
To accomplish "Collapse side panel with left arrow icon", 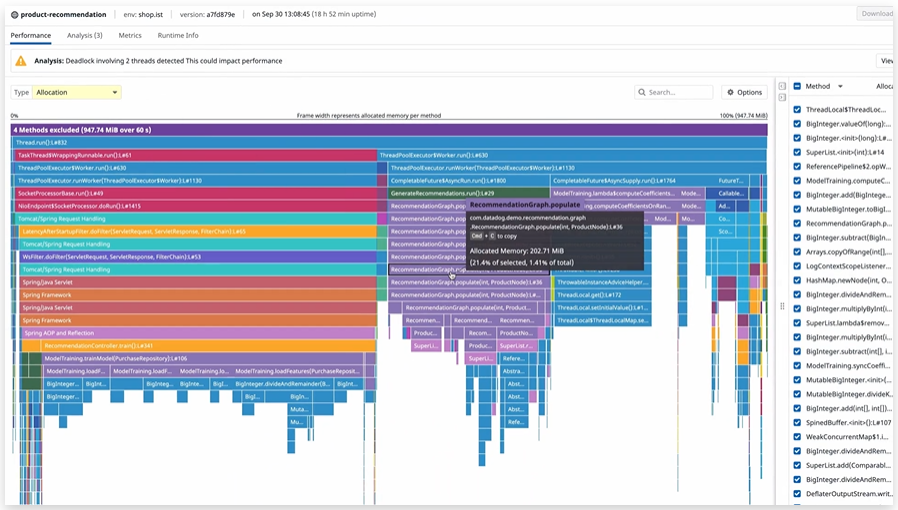I will [x=782, y=86].
